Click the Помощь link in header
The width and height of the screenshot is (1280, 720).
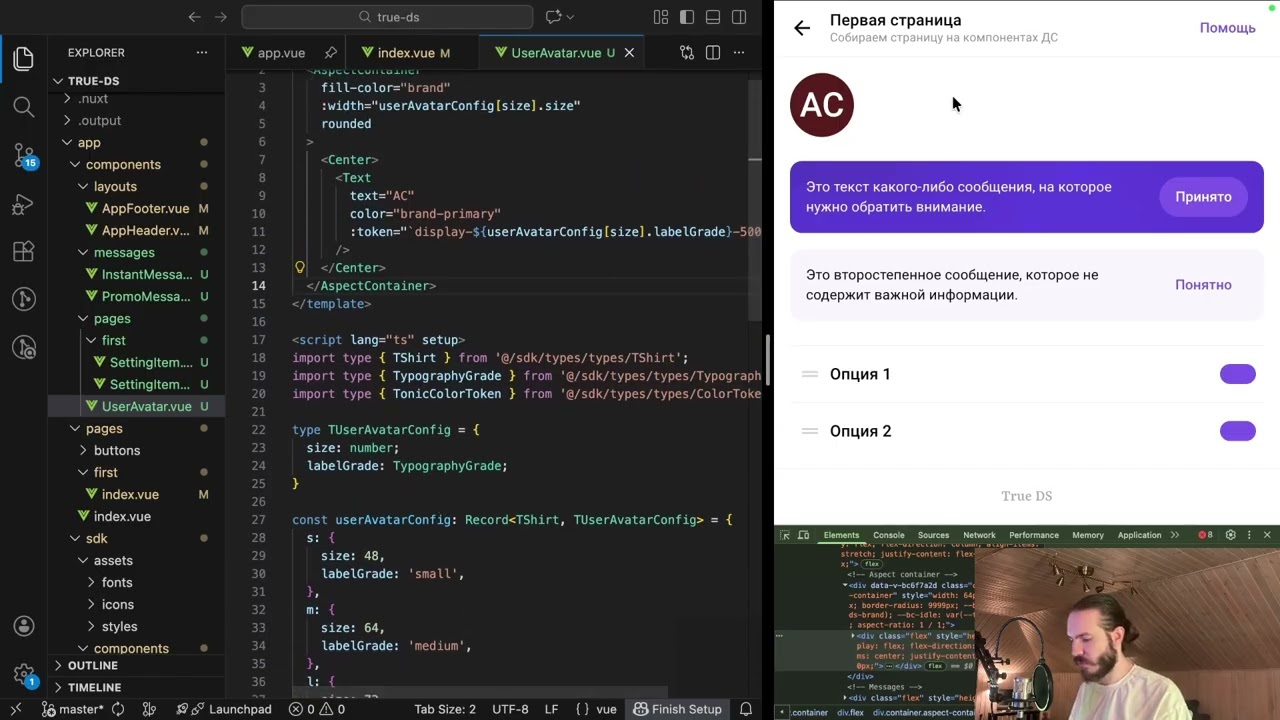[x=1227, y=28]
